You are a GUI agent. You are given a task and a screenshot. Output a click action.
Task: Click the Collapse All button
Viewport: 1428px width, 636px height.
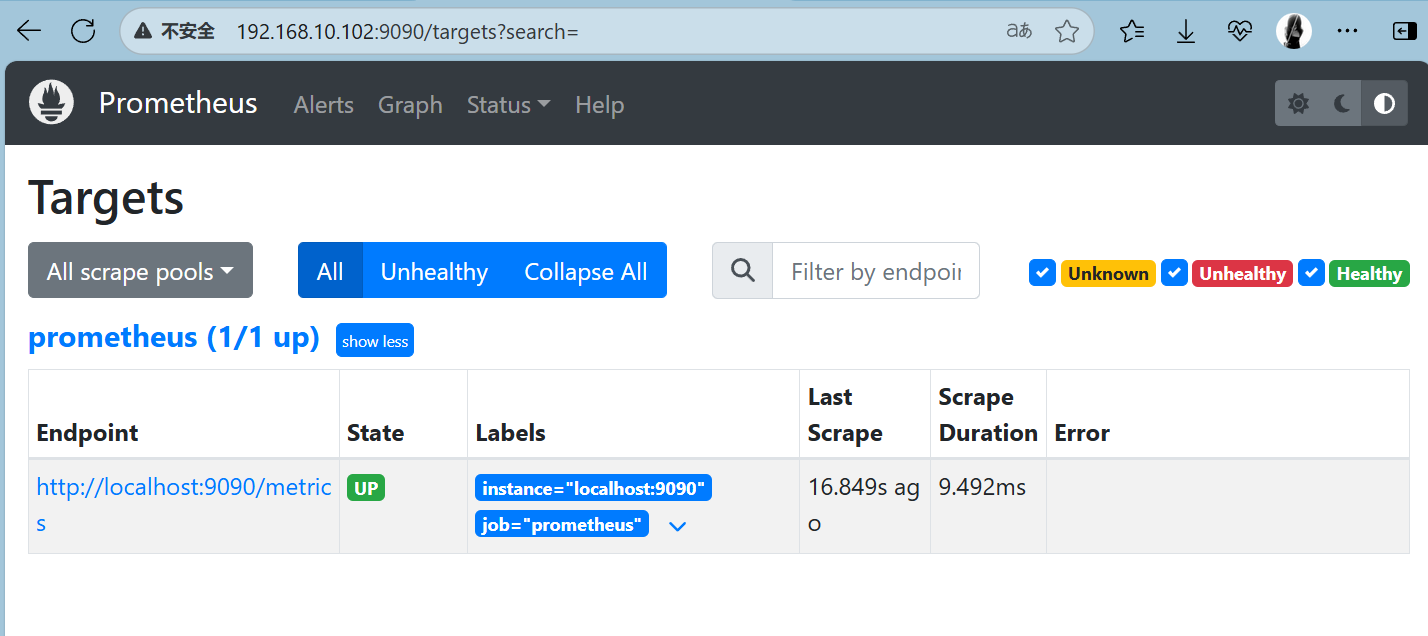click(586, 270)
